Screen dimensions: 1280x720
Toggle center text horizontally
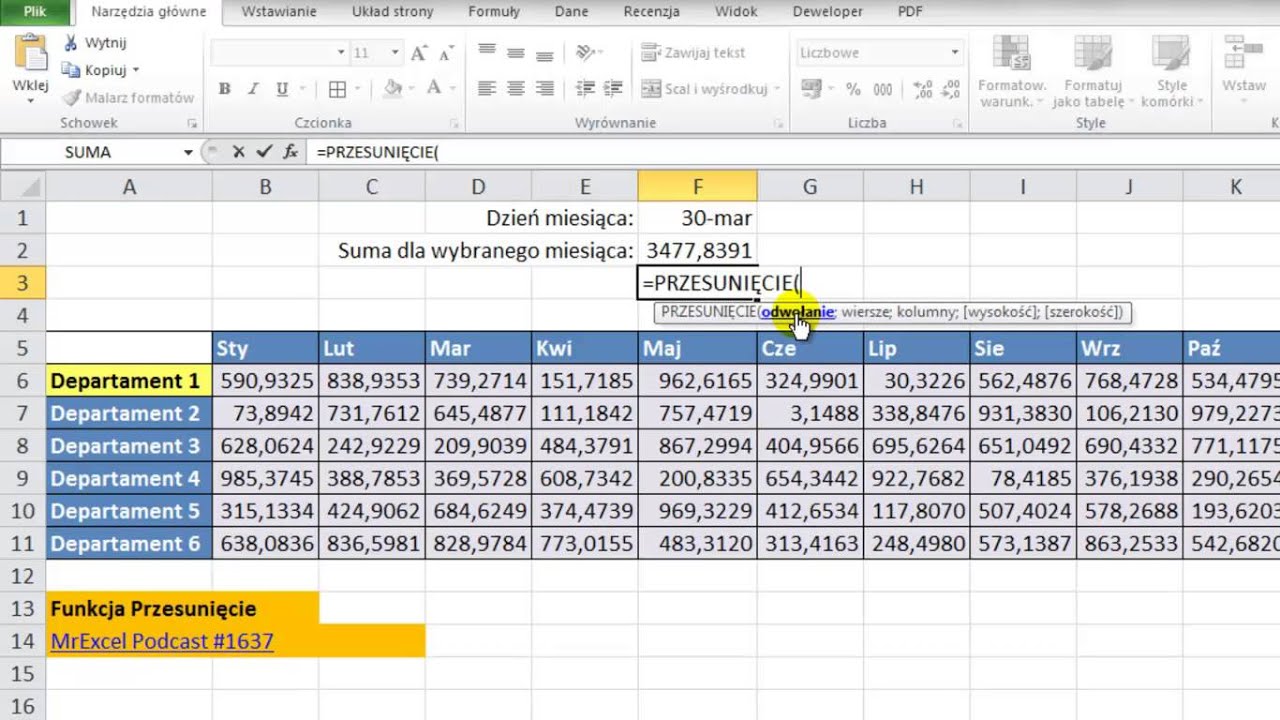pos(516,89)
